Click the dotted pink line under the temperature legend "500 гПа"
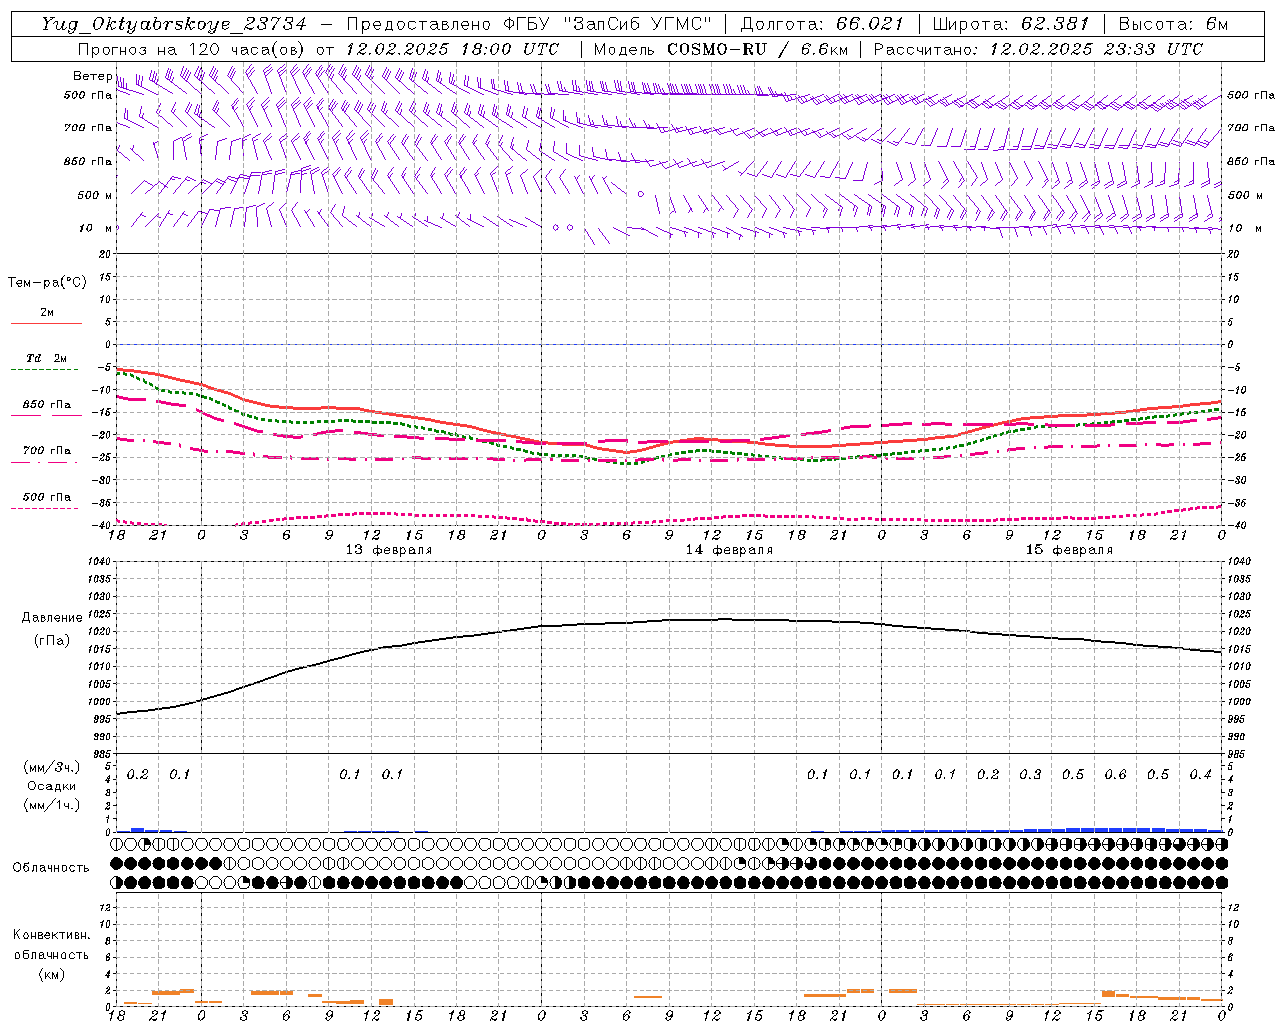 44,508
